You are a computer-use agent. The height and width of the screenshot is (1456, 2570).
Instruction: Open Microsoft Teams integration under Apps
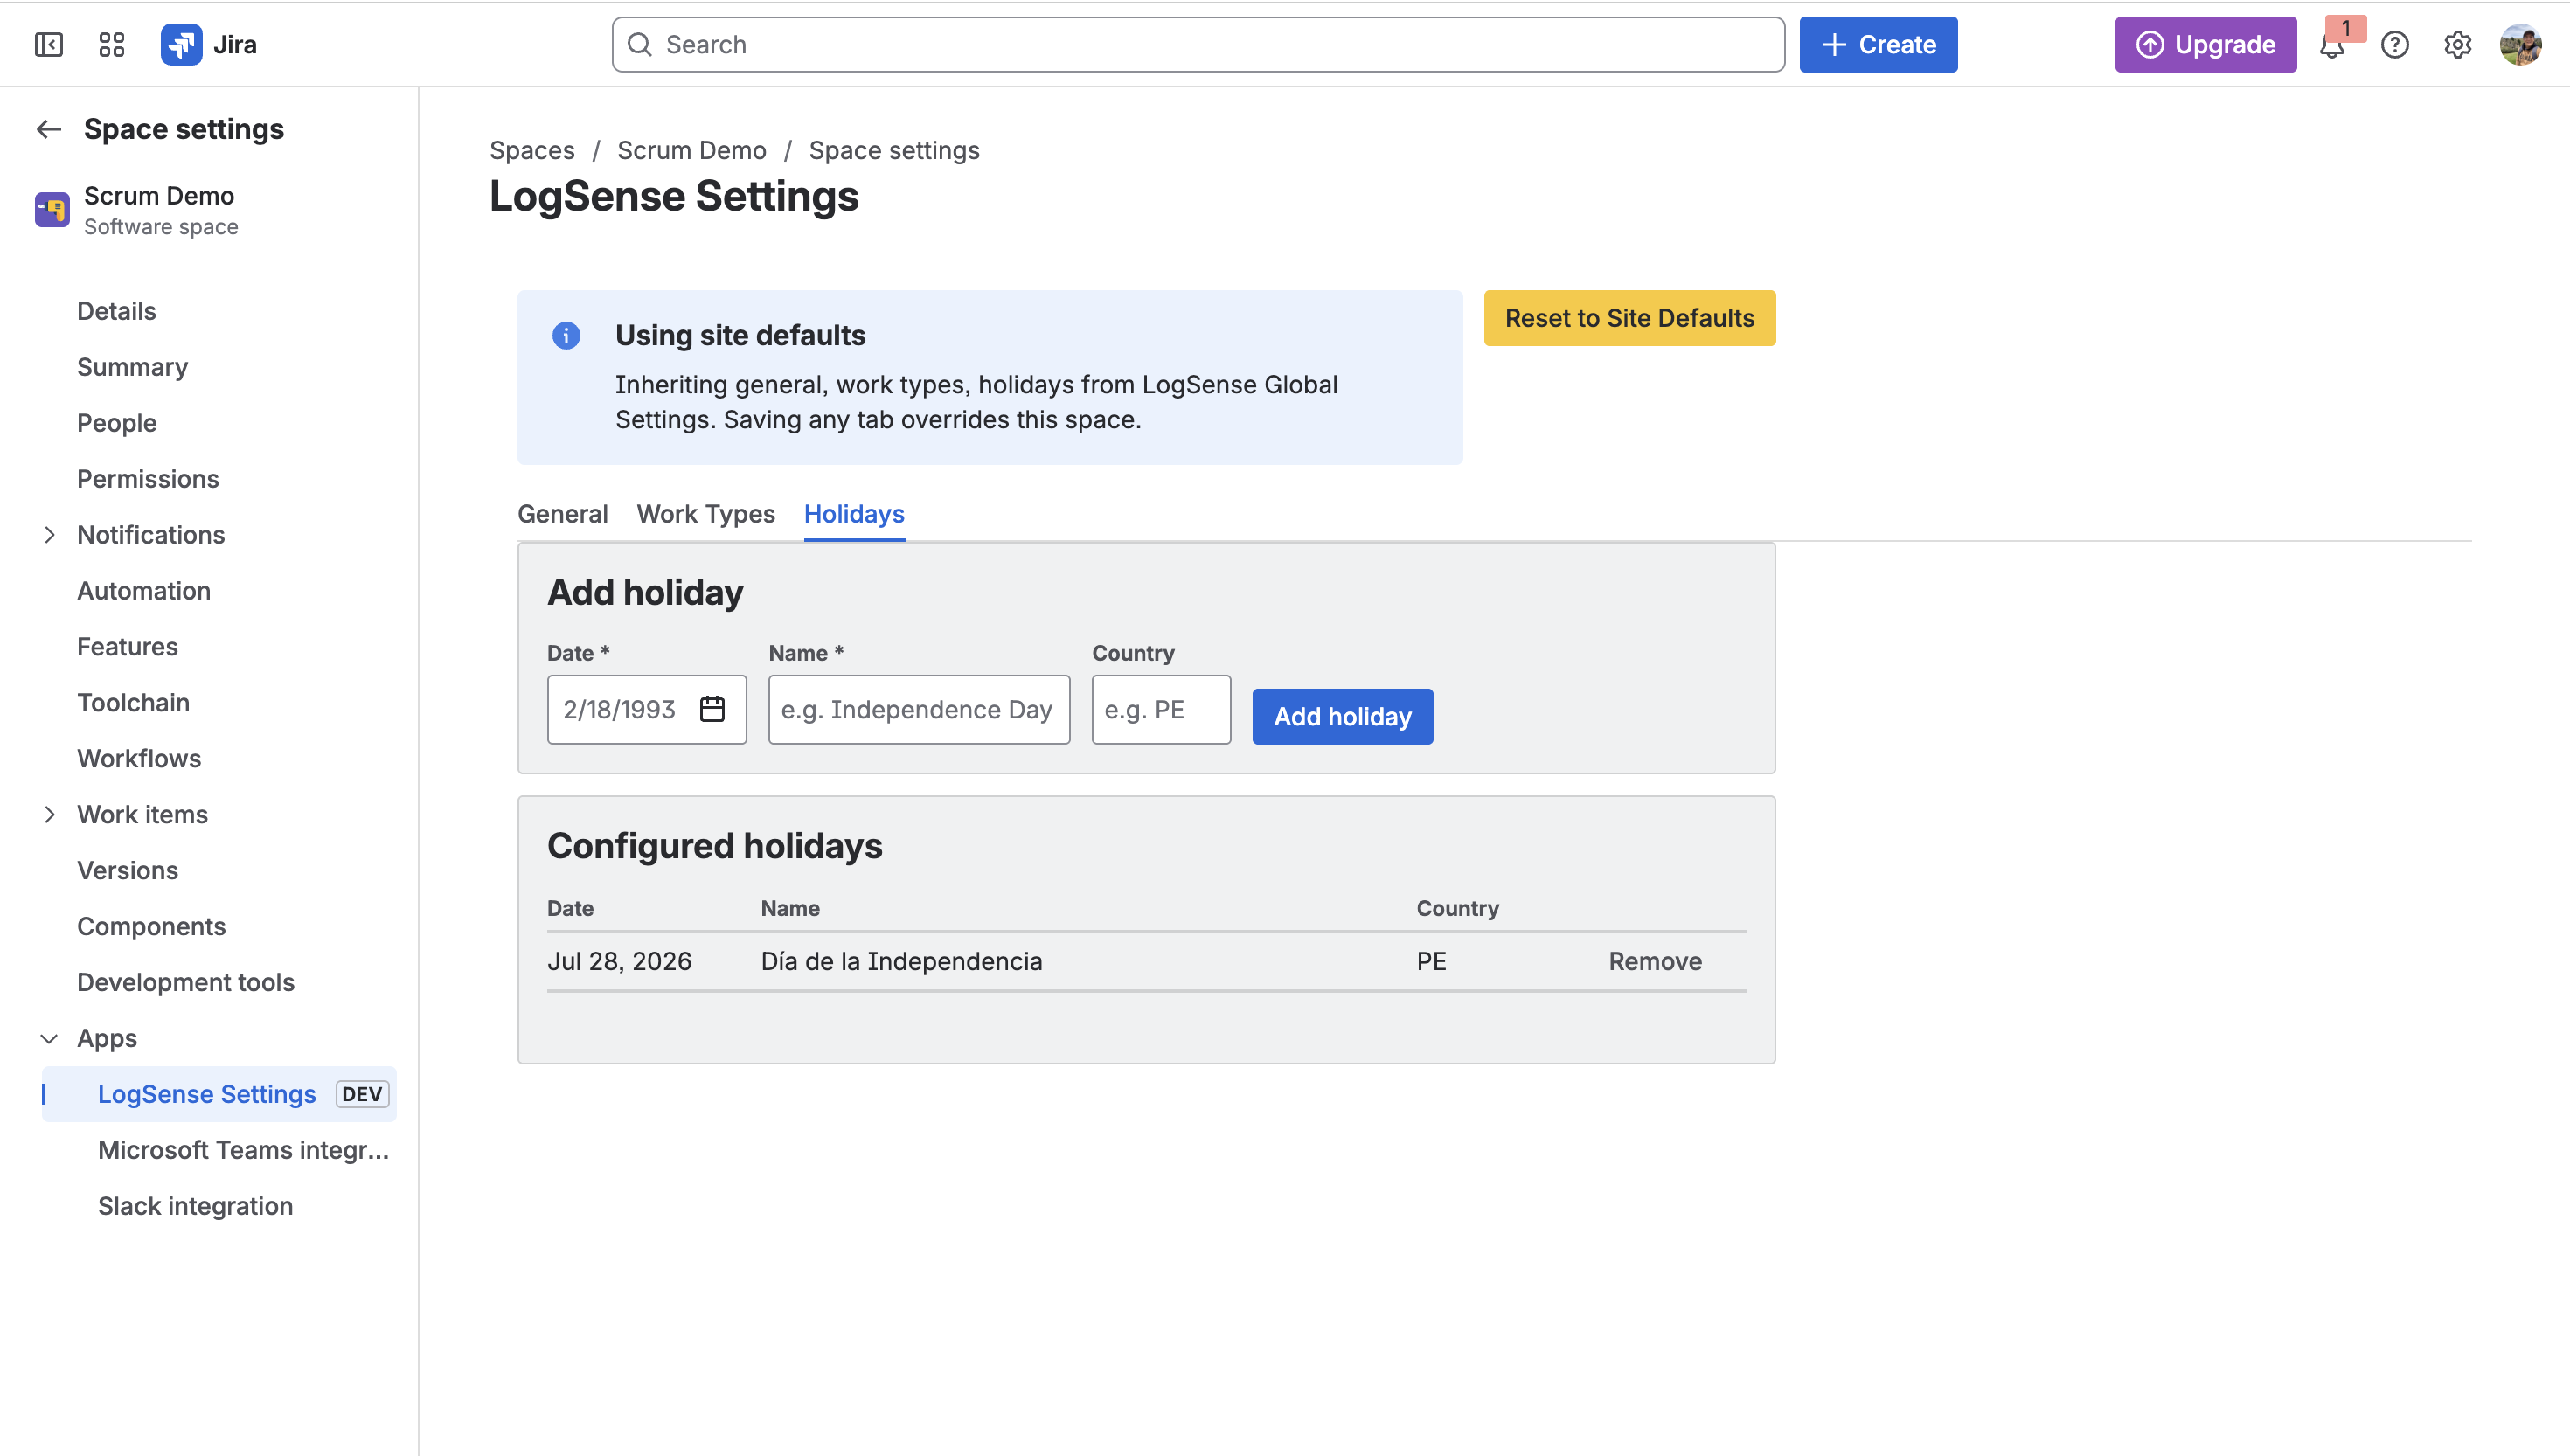click(x=243, y=1150)
